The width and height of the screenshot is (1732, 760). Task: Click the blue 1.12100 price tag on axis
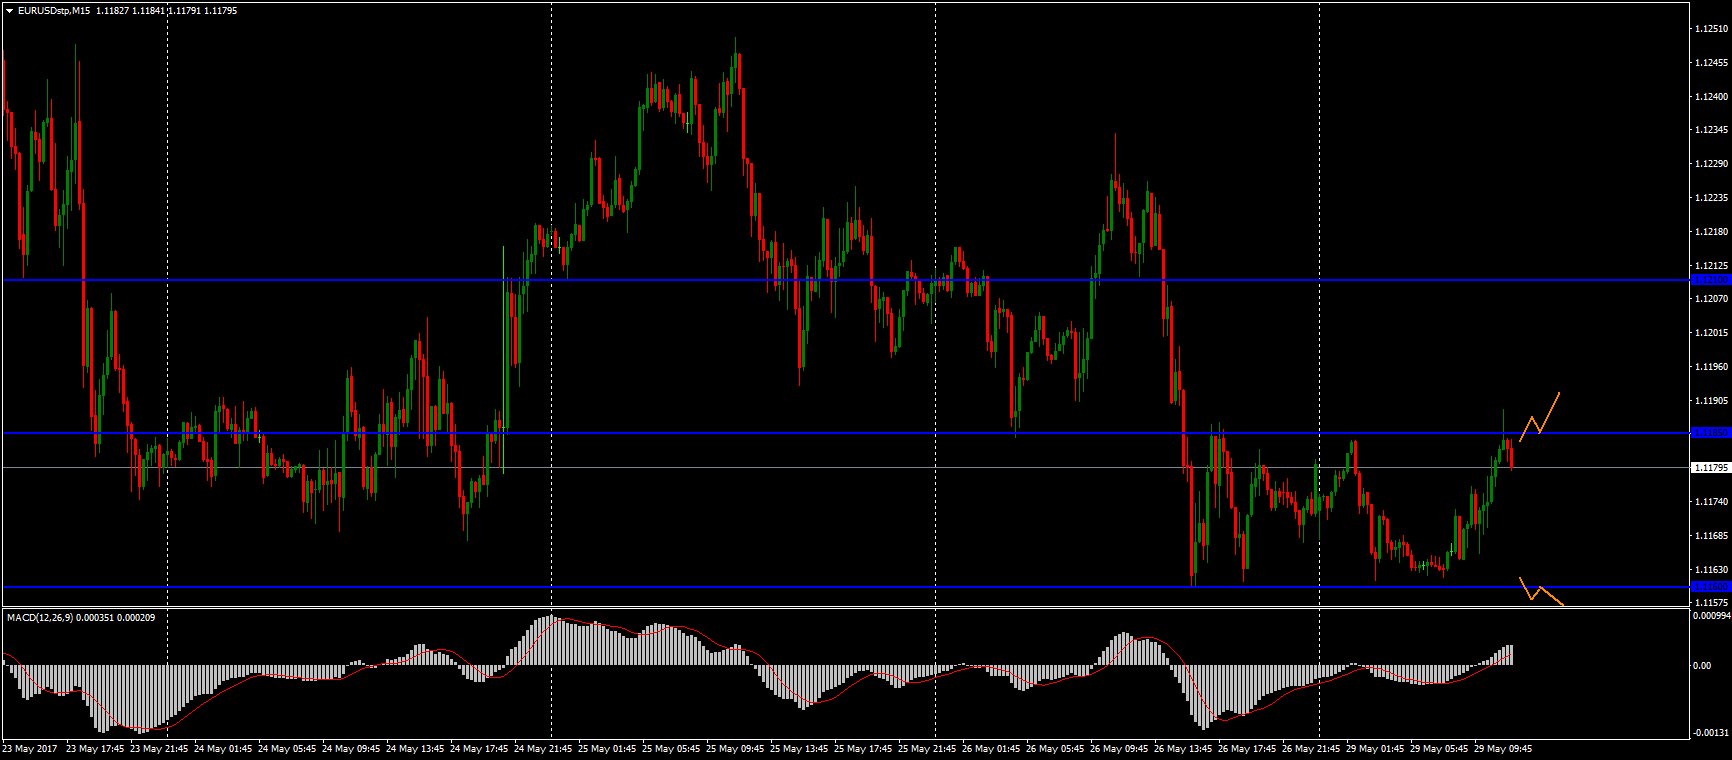point(1708,280)
